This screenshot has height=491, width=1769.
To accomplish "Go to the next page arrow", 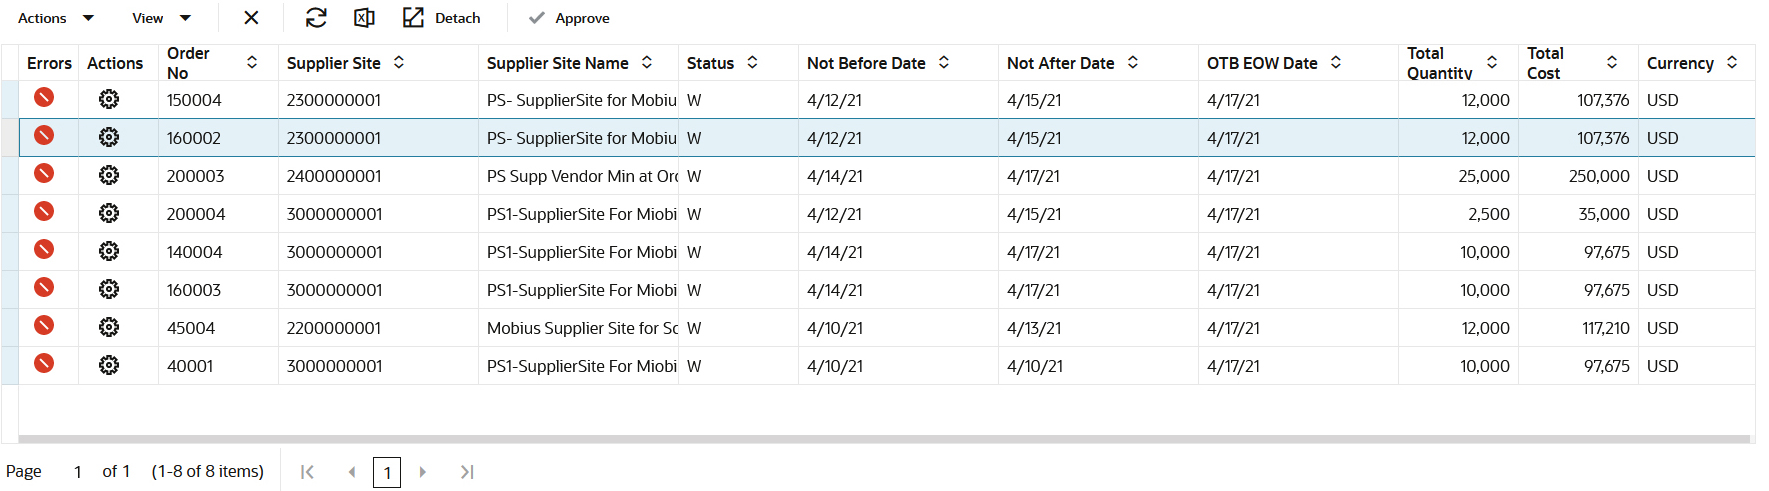I will coord(423,472).
